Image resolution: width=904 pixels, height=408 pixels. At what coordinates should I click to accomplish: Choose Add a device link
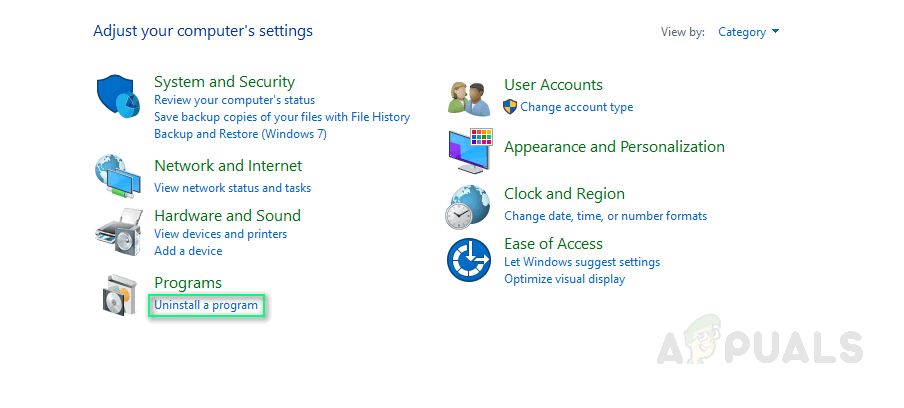pyautogui.click(x=188, y=251)
